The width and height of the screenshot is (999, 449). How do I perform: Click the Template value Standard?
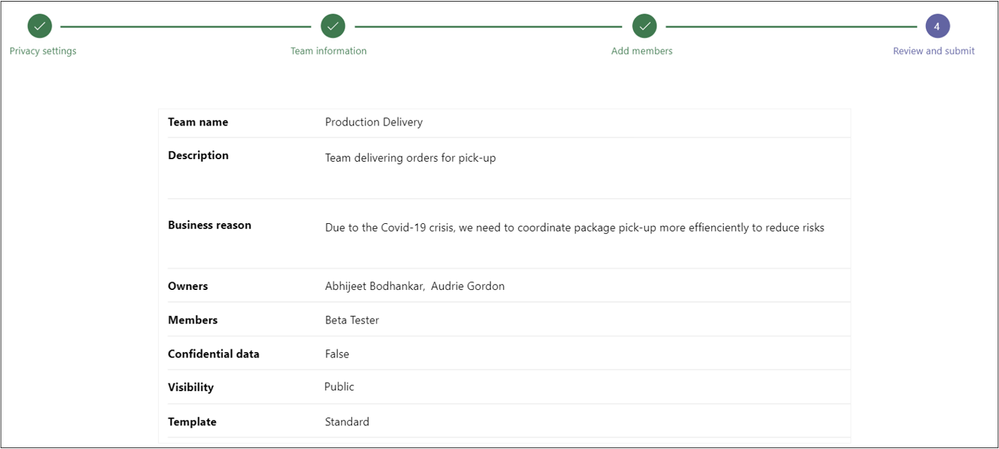click(347, 421)
